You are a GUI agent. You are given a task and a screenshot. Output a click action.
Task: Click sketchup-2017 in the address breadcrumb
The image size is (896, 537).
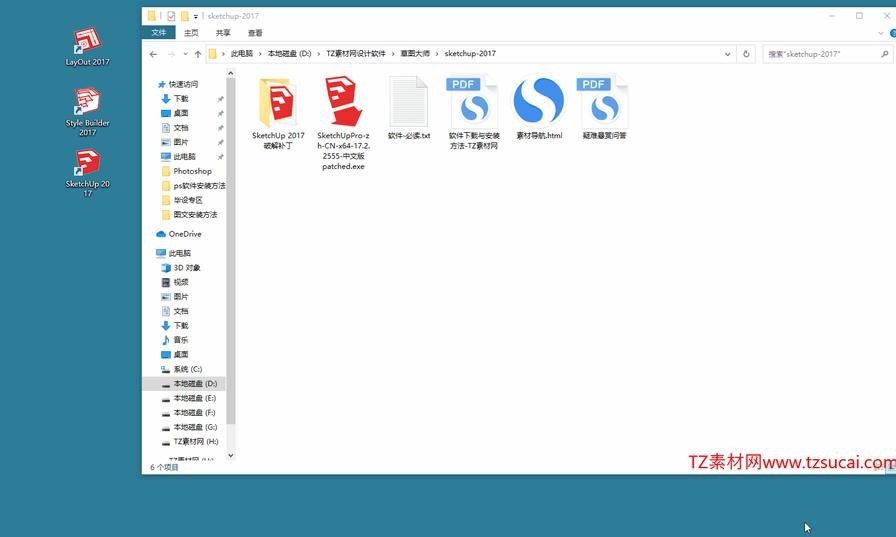470,54
